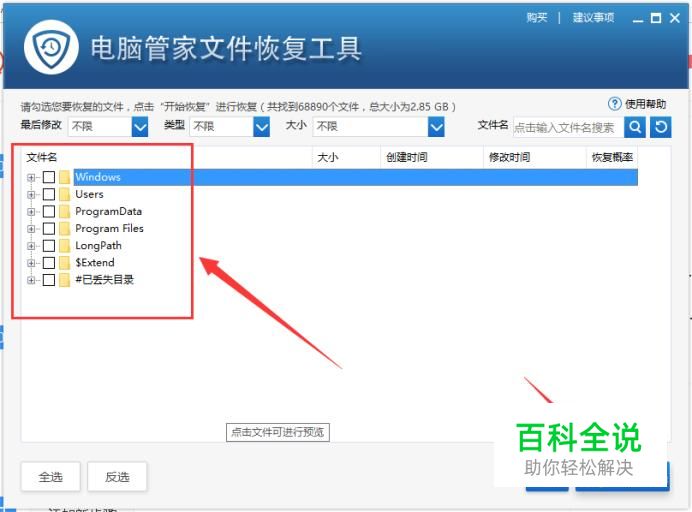Click the 购买 link
This screenshot has width=692, height=512.
[537, 18]
